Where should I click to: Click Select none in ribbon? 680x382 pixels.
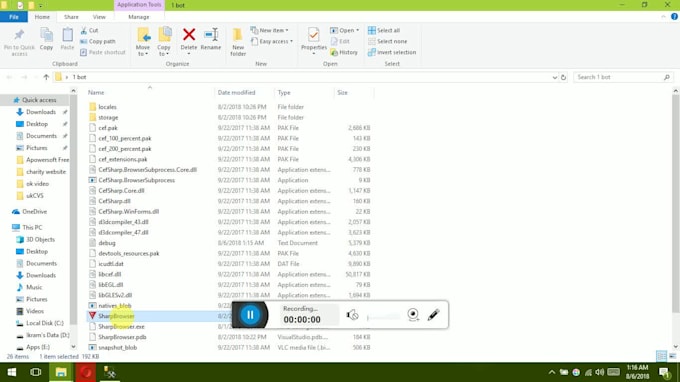[x=387, y=41]
